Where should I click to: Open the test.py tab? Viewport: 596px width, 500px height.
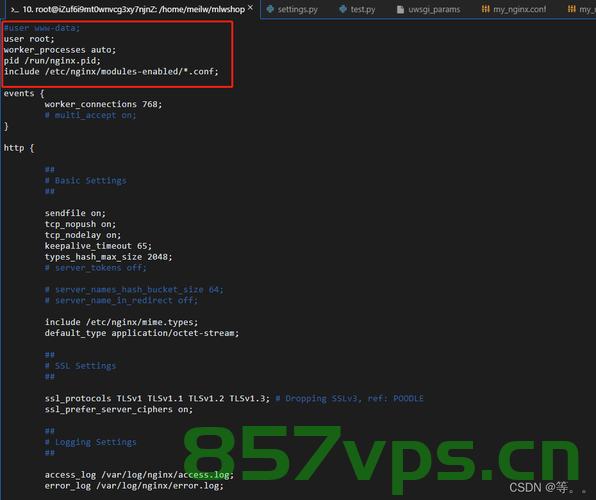(357, 9)
